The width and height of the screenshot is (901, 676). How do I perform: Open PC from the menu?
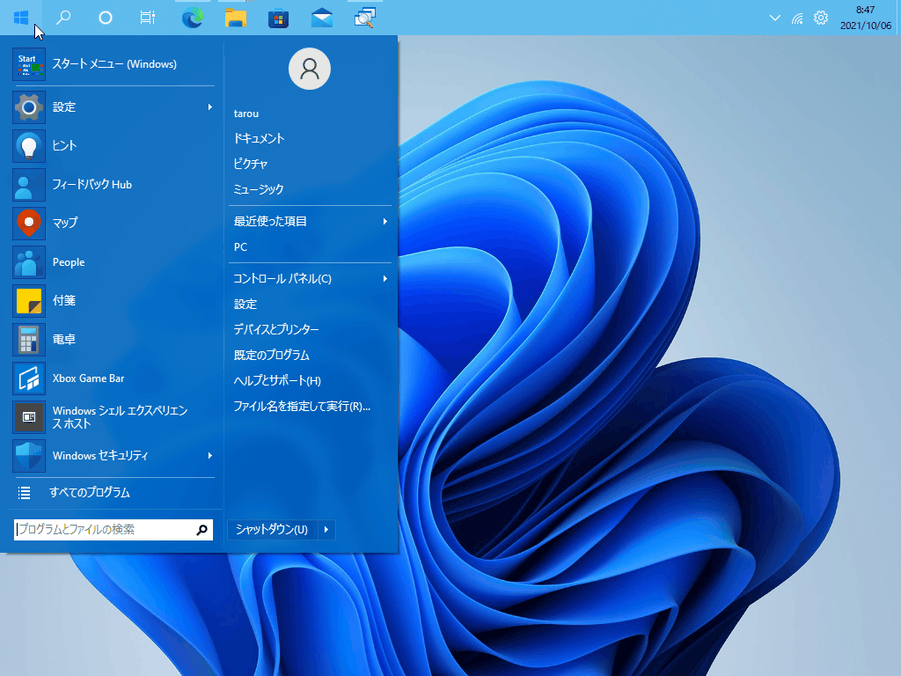(240, 247)
